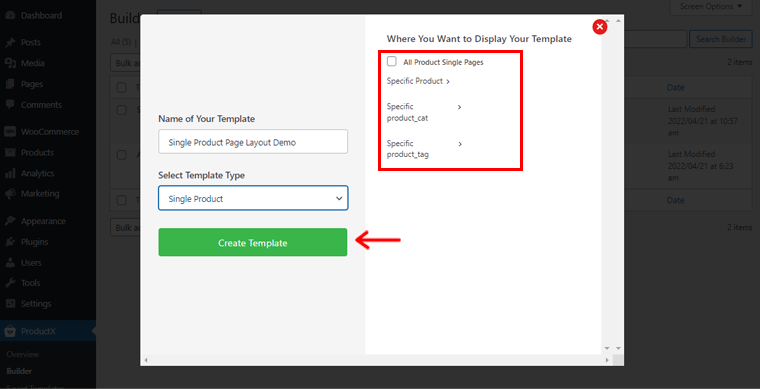Click the Settings icon in sidebar
Viewport: 760px width, 389px height.
(10, 304)
